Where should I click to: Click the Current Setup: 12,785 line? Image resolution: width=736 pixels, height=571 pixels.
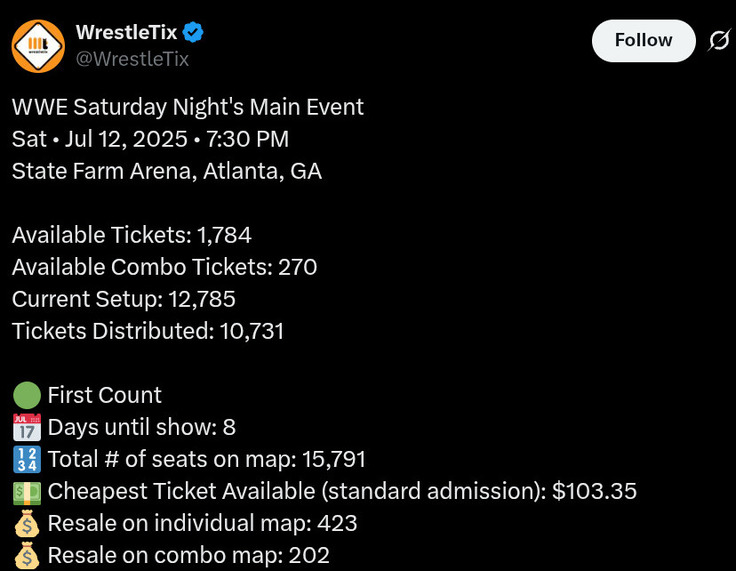pos(123,299)
